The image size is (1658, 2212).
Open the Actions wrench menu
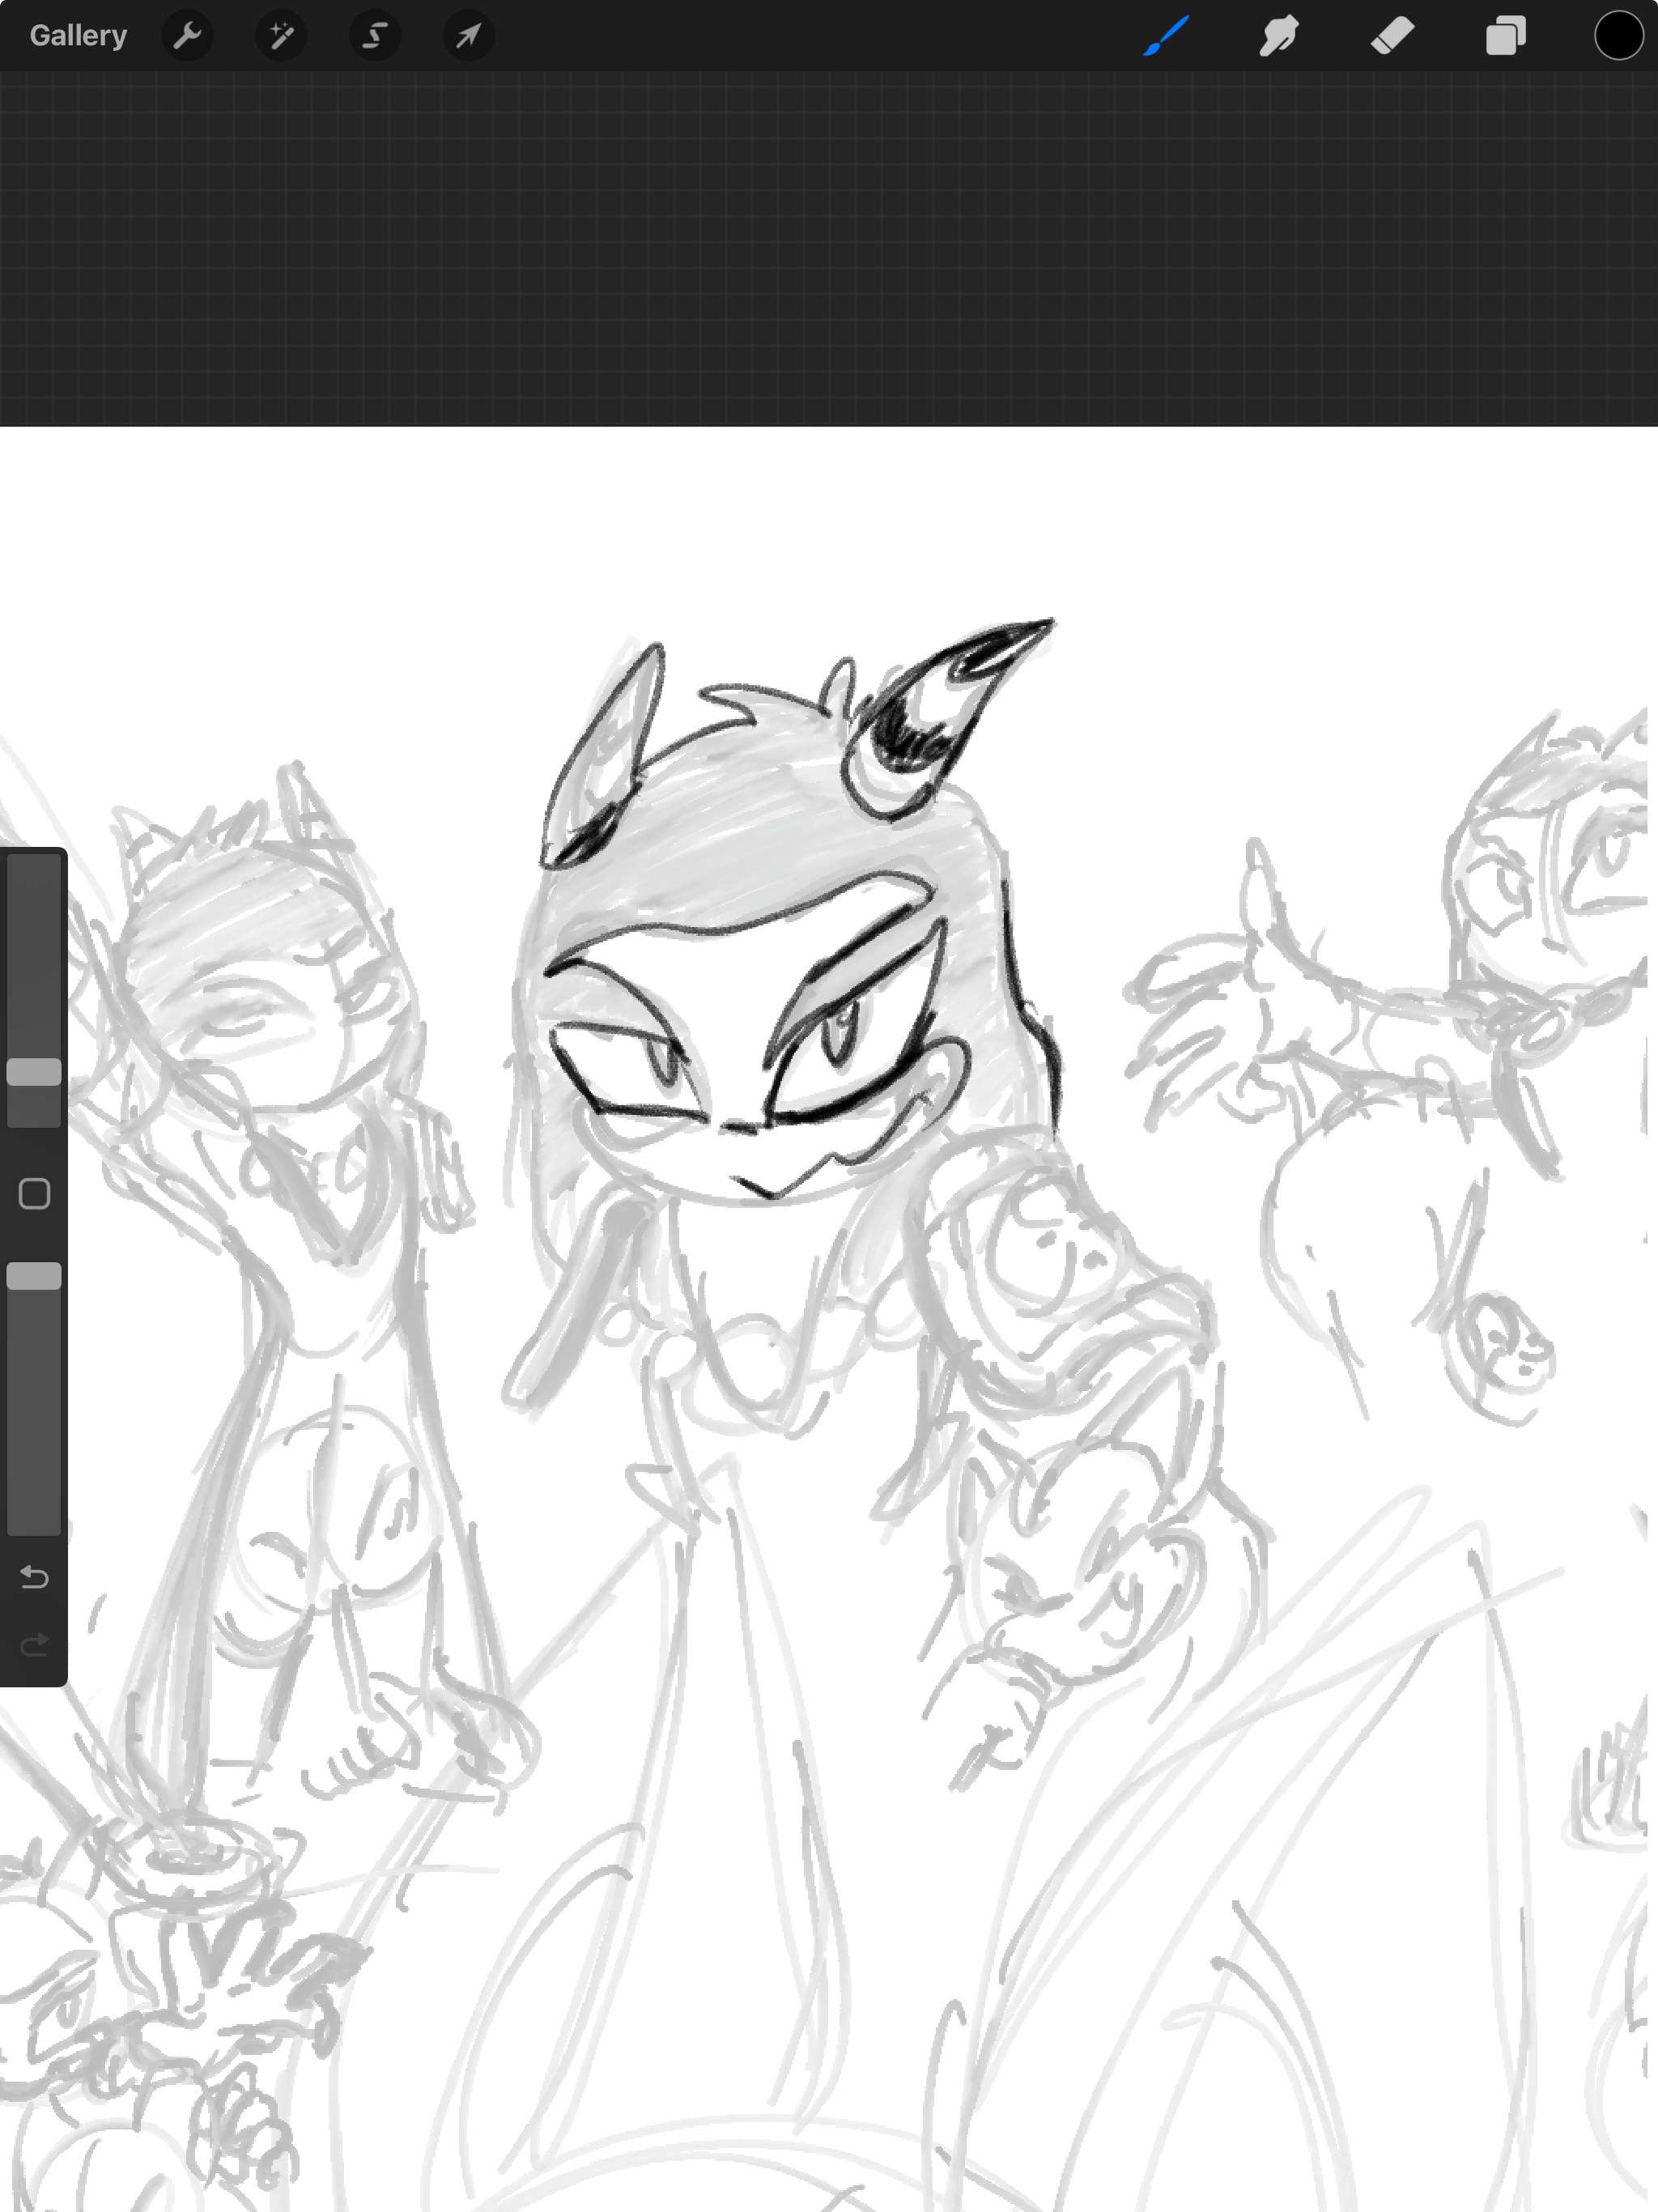tap(187, 36)
